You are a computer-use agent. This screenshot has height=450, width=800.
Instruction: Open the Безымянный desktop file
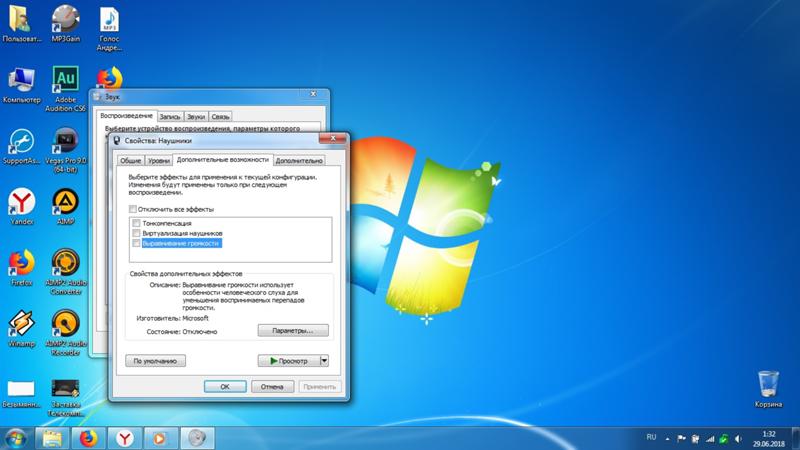pos(21,393)
